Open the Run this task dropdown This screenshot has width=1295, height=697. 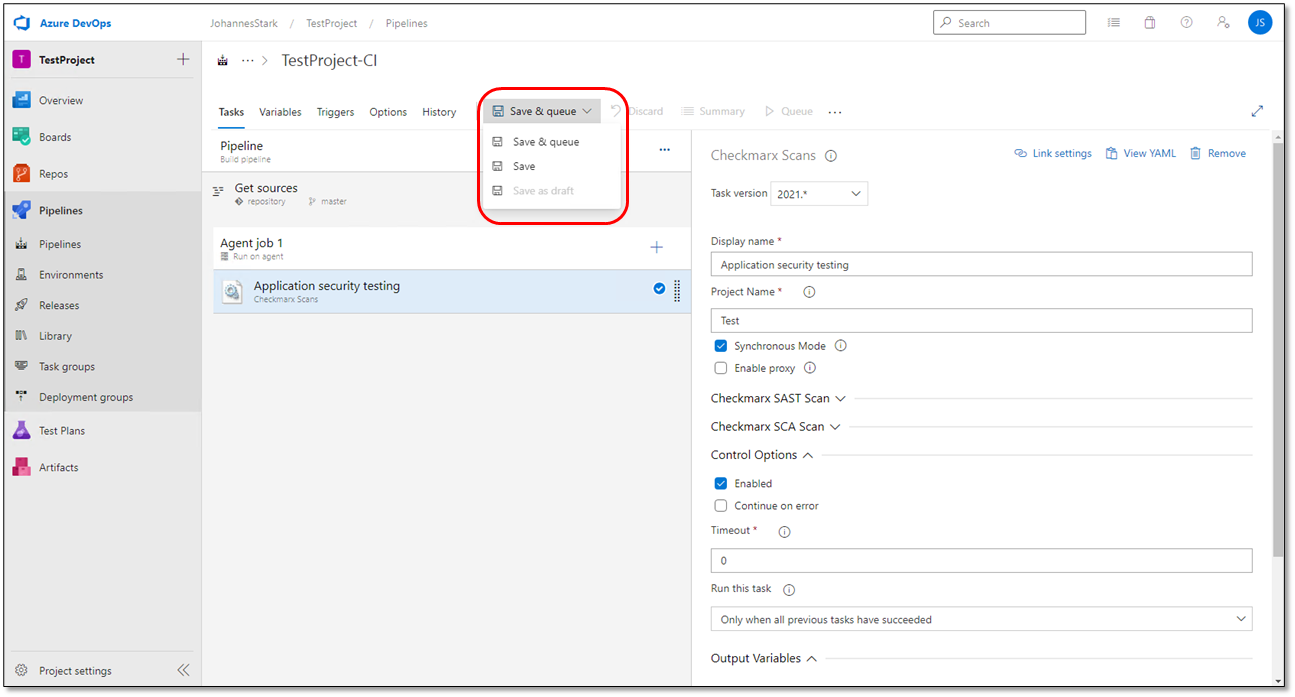[x=981, y=620]
